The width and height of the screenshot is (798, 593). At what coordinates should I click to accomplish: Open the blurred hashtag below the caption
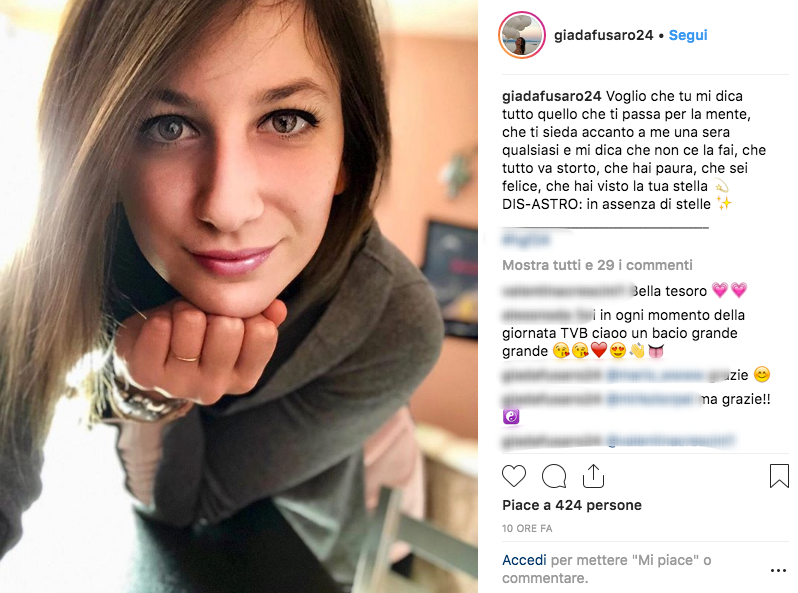(526, 239)
